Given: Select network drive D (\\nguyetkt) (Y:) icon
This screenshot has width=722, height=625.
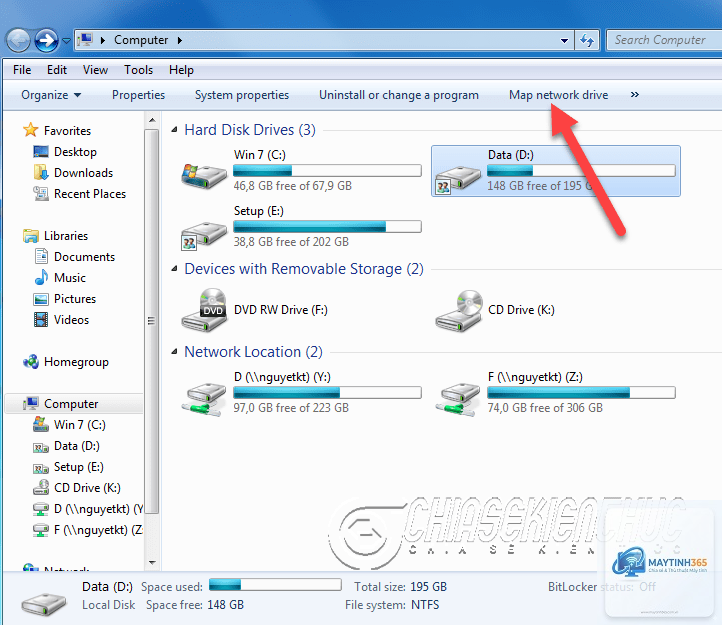Looking at the screenshot, I should (205, 399).
